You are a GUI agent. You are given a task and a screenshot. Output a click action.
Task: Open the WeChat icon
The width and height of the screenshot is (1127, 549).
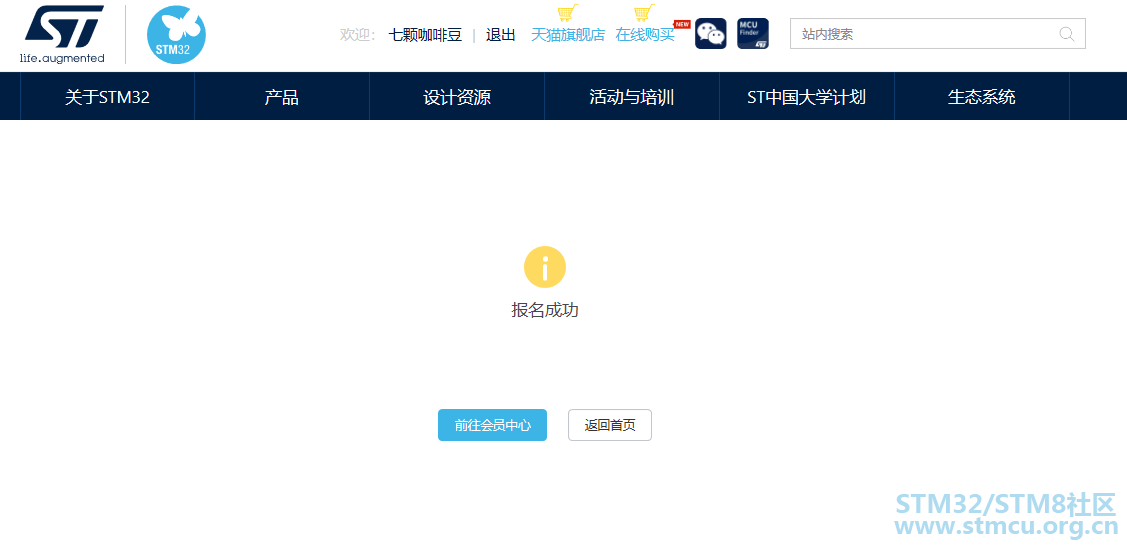click(710, 34)
